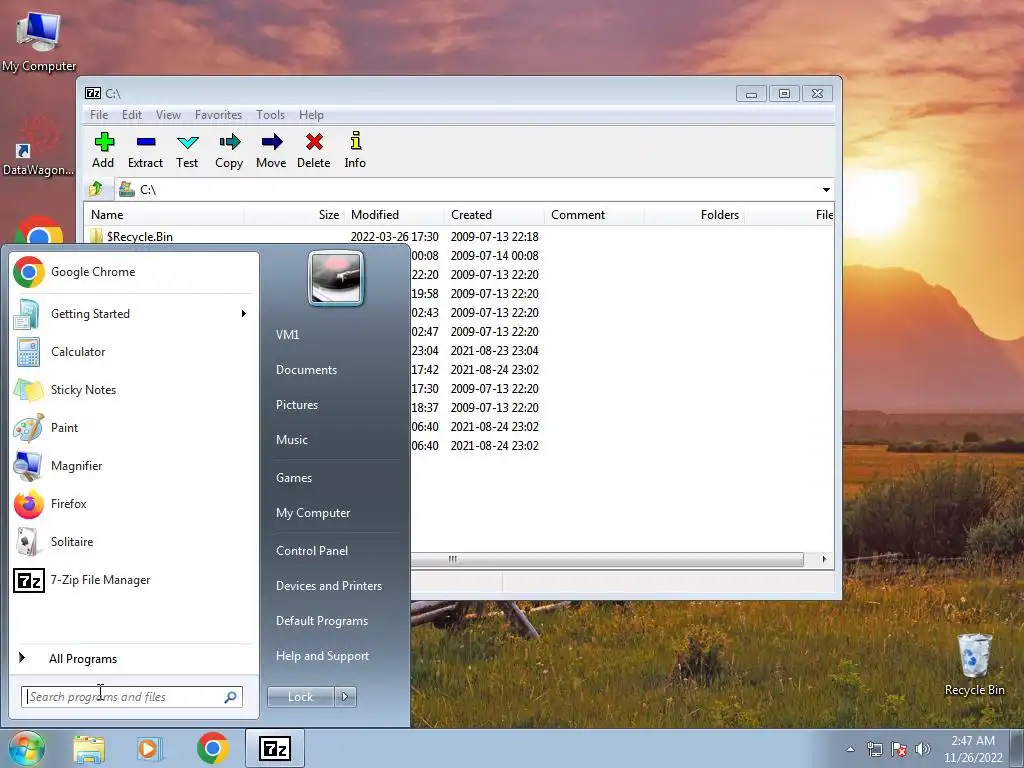1024x768 pixels.
Task: Run Test from the 7-Zip toolbar
Action: click(187, 151)
